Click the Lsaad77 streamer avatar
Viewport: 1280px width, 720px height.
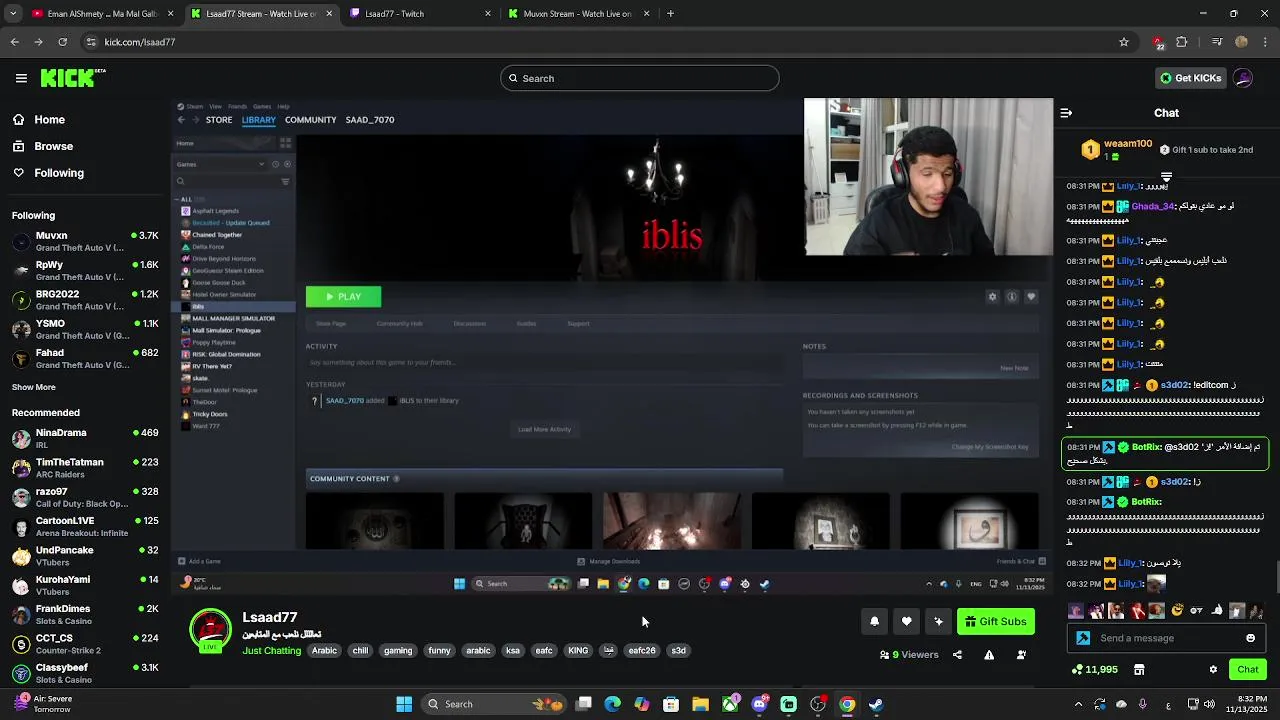coord(210,631)
